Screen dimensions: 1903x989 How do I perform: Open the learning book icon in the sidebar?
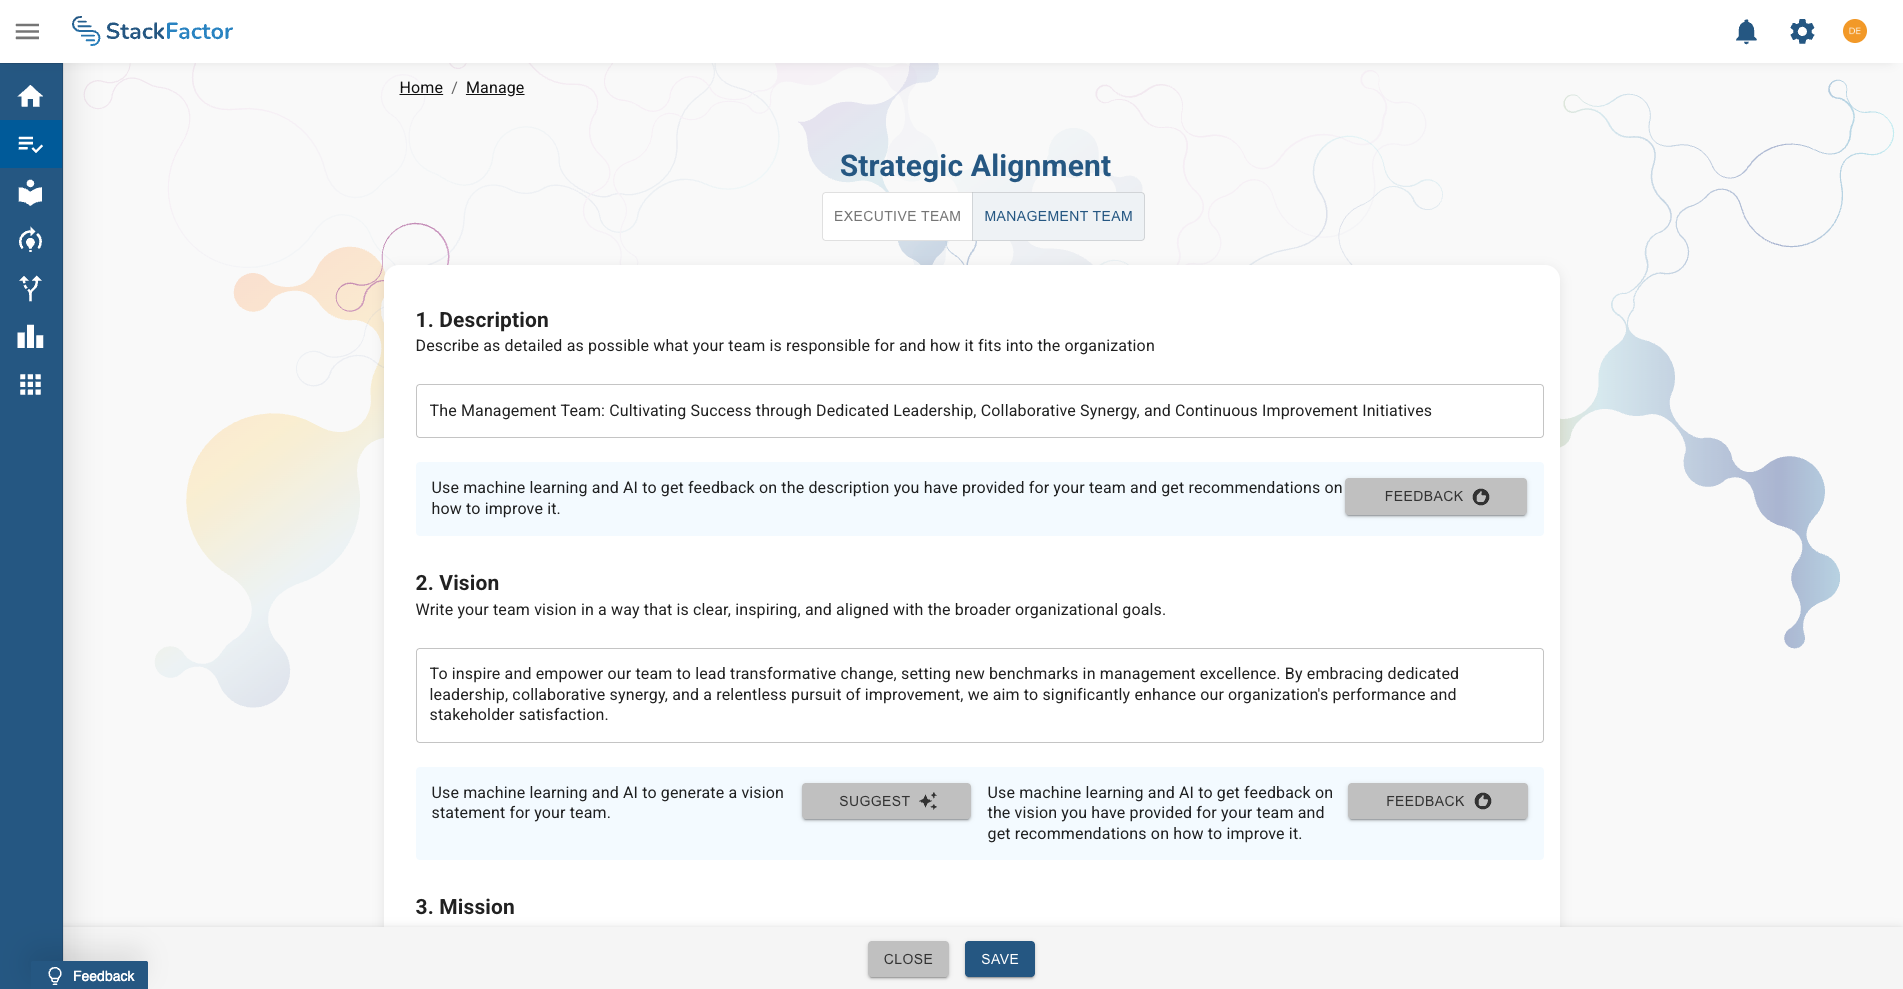click(x=31, y=192)
